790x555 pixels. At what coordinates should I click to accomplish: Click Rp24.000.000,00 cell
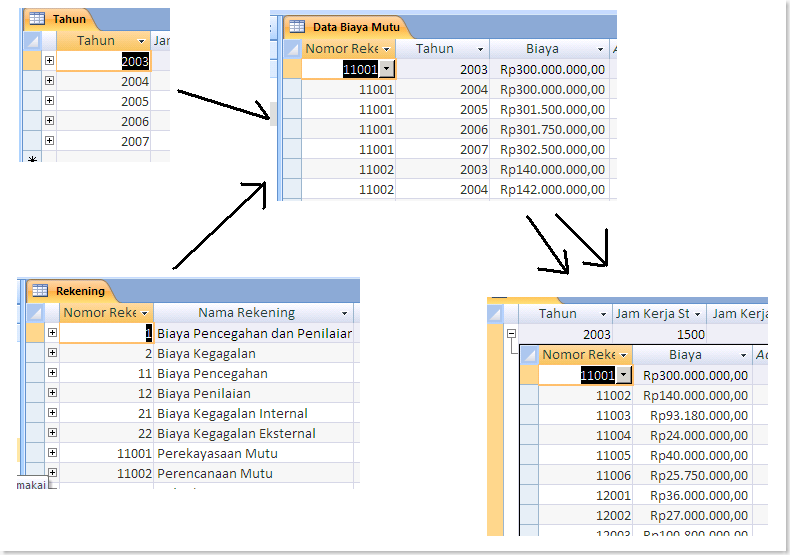pyautogui.click(x=692, y=436)
